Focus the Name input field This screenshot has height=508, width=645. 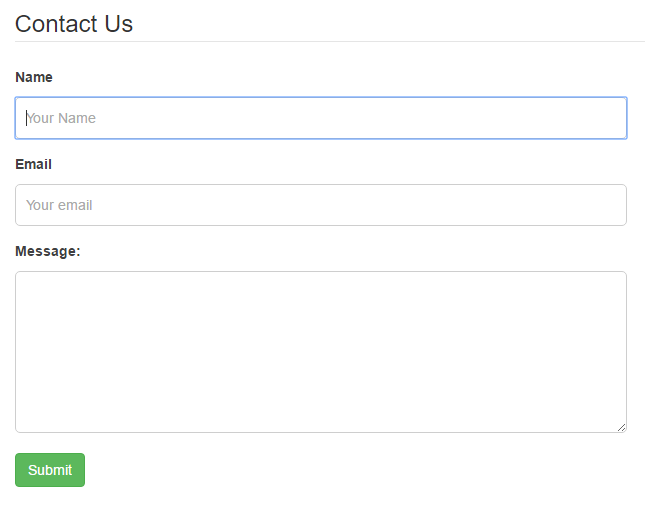[x=320, y=118]
